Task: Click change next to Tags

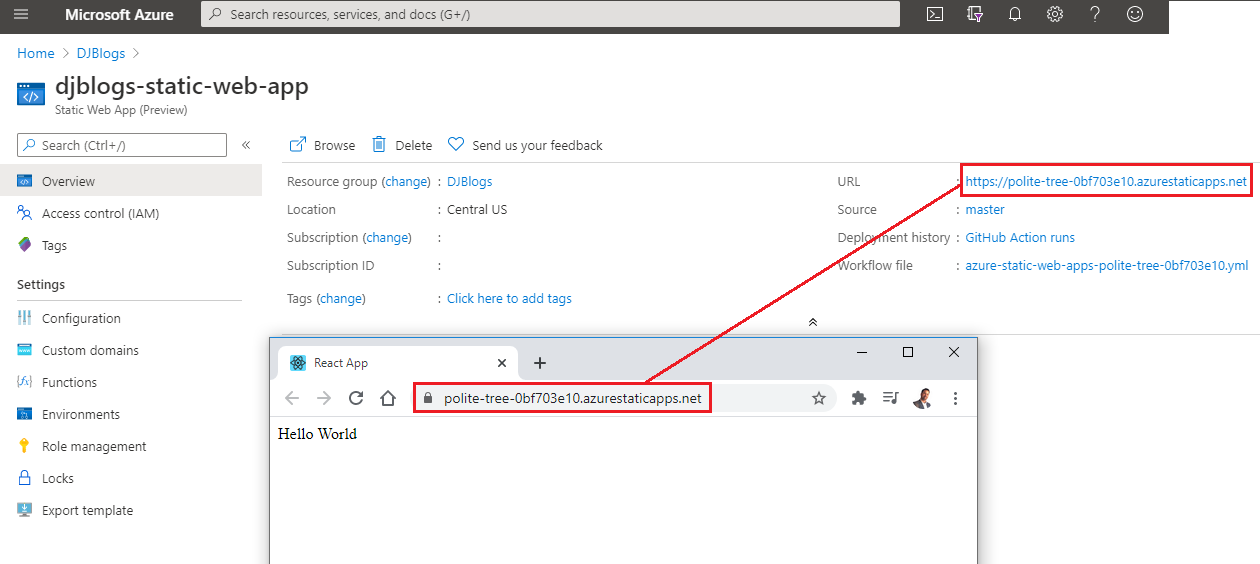Action: tap(341, 299)
